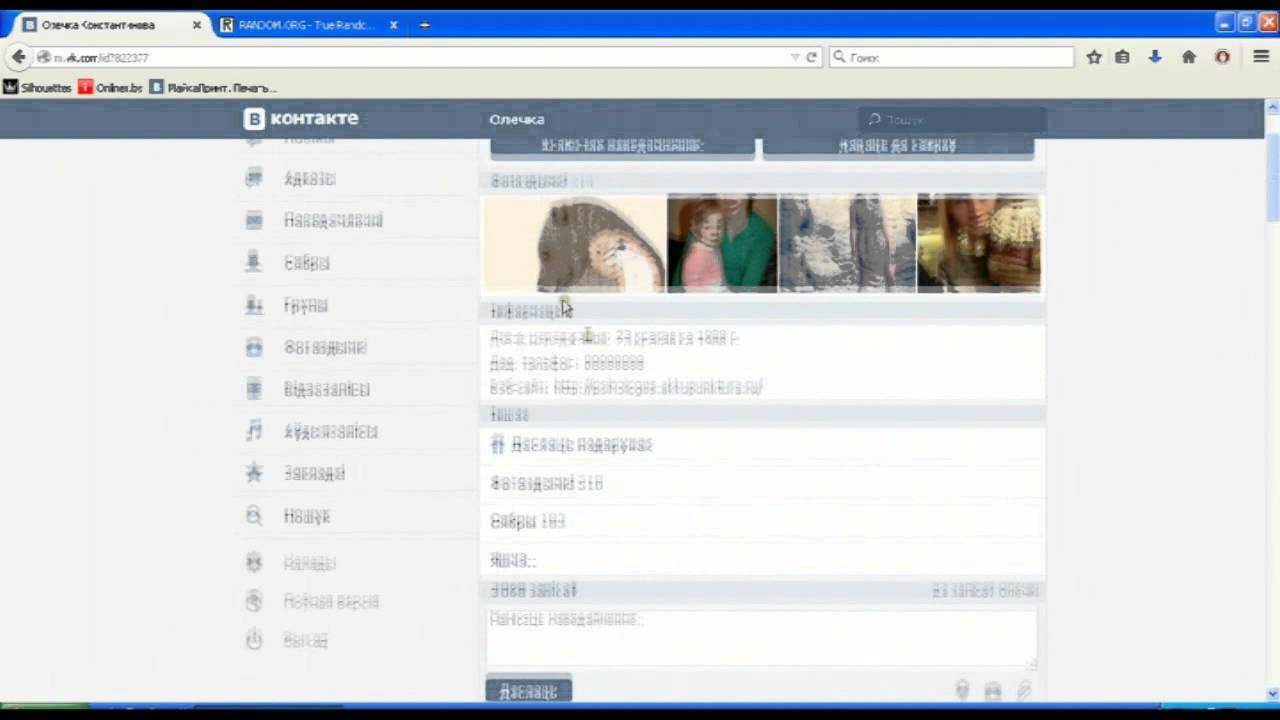1280x720 pixels.
Task: Open Группы in the left sidebar
Action: (286, 306)
